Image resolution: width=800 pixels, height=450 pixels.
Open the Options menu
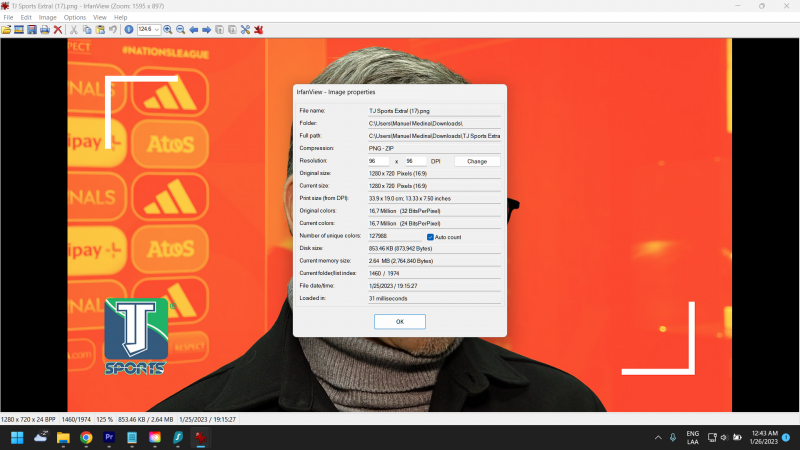(x=75, y=17)
